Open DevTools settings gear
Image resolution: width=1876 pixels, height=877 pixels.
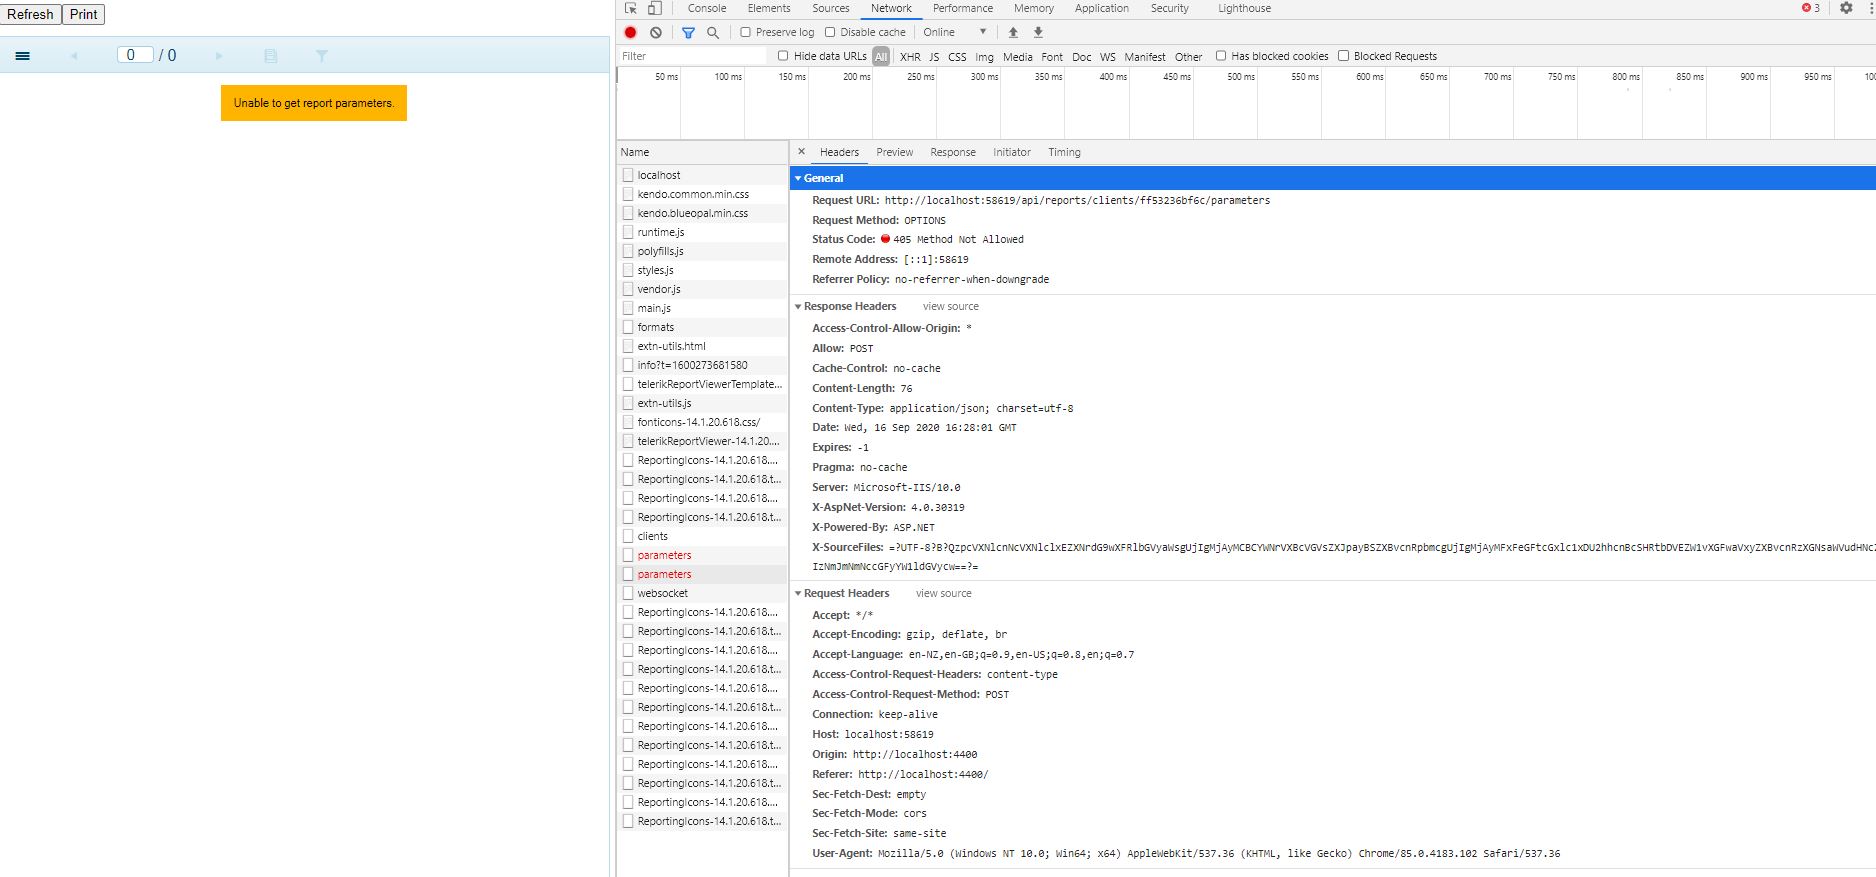pos(1846,8)
